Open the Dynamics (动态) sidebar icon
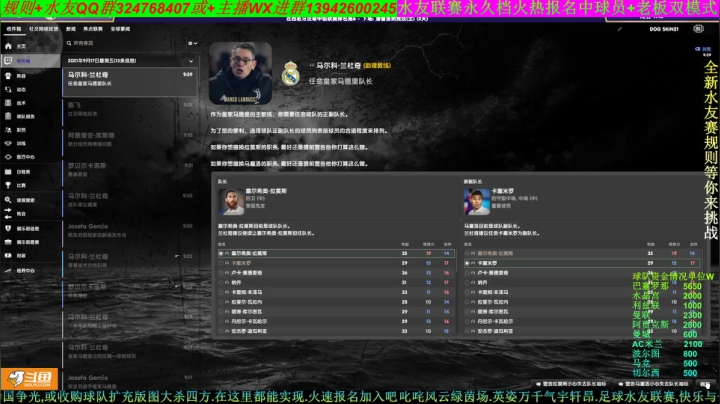The image size is (720, 404). coord(8,90)
